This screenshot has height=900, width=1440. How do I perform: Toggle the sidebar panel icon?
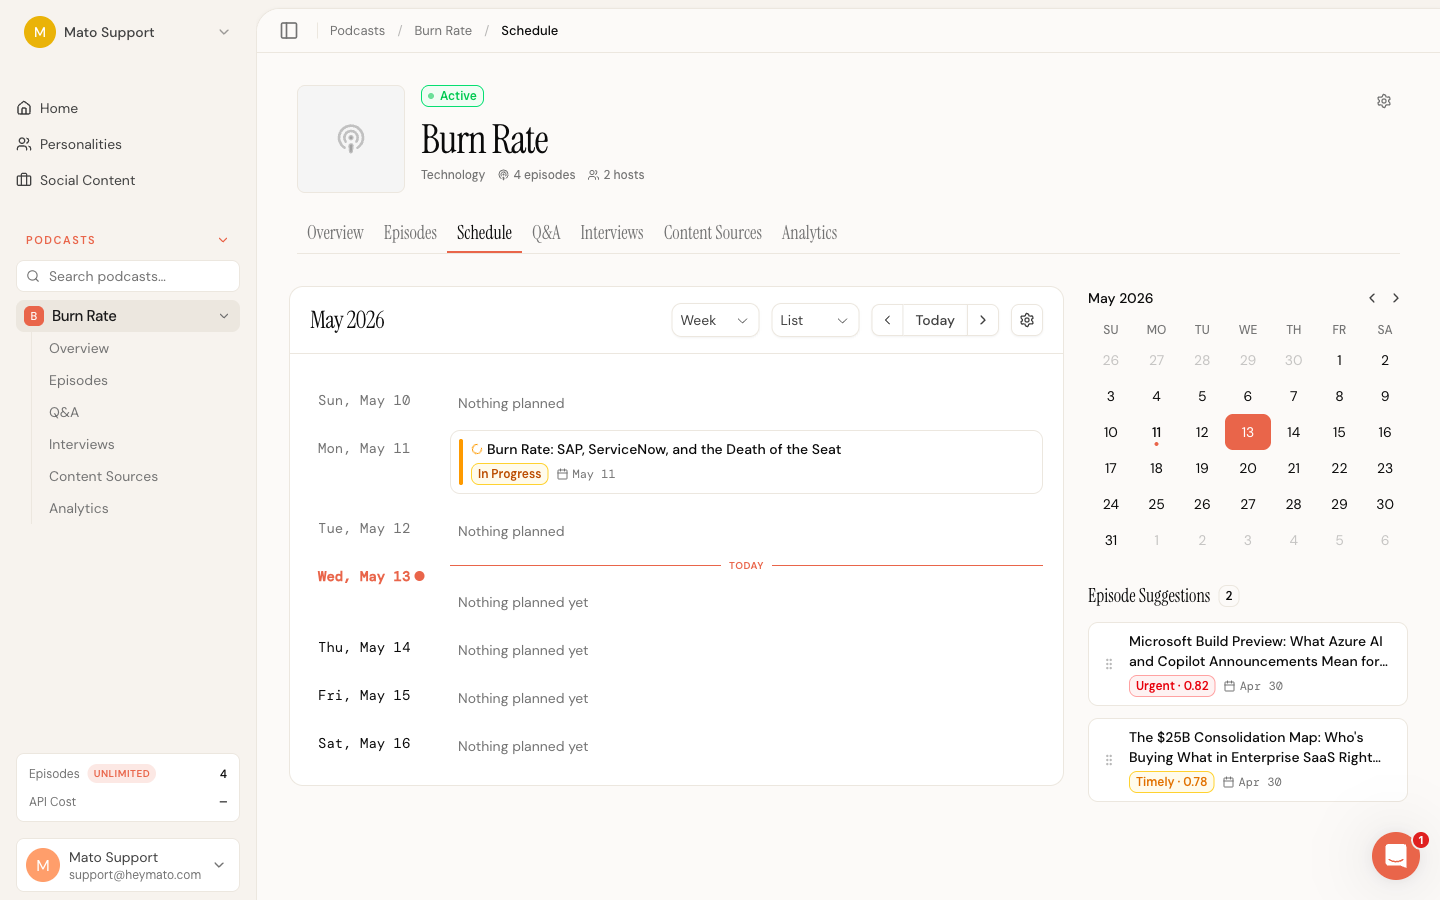click(289, 31)
